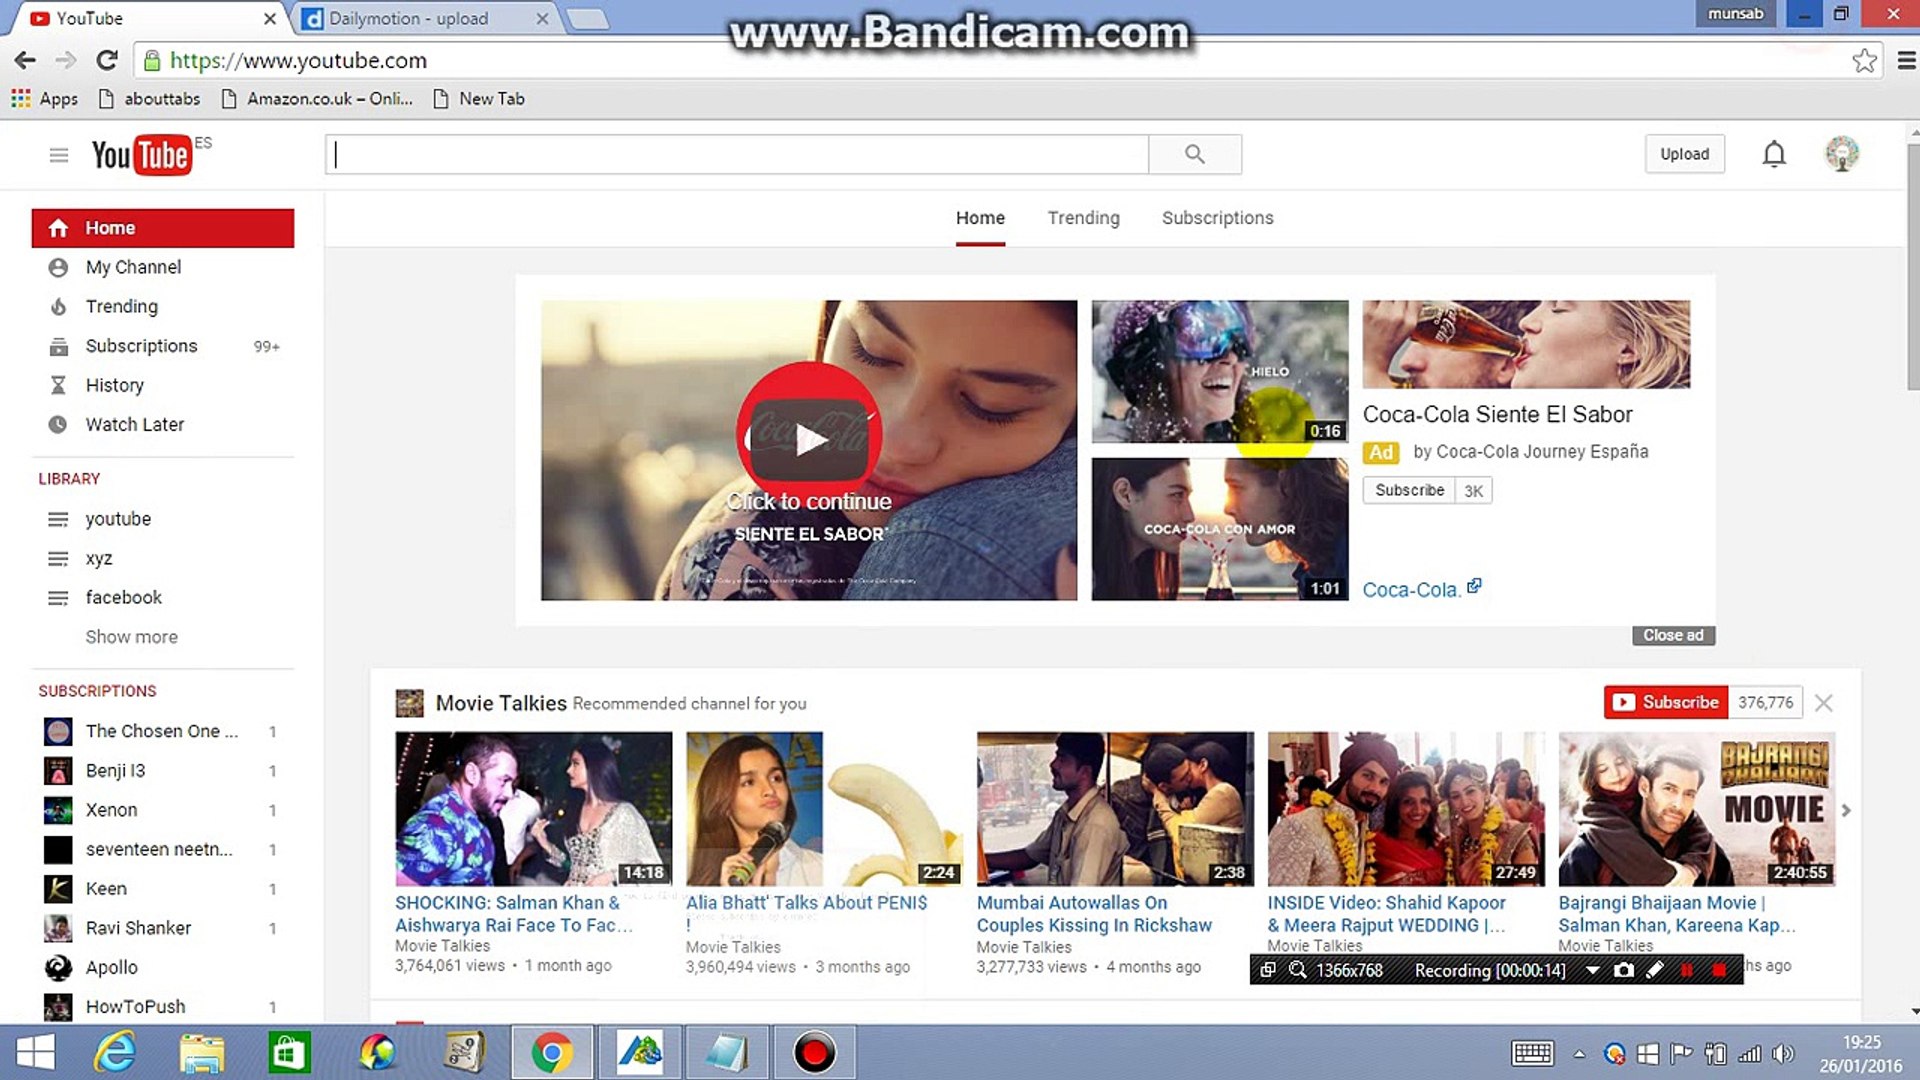
Task: Click the Close ad button
Action: pos(1672,635)
